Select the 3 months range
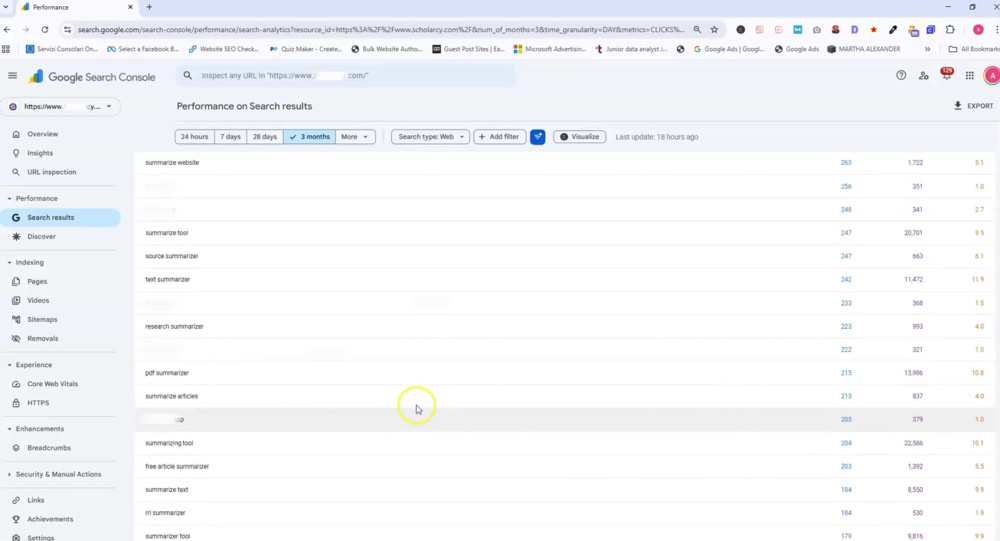 pyautogui.click(x=309, y=137)
